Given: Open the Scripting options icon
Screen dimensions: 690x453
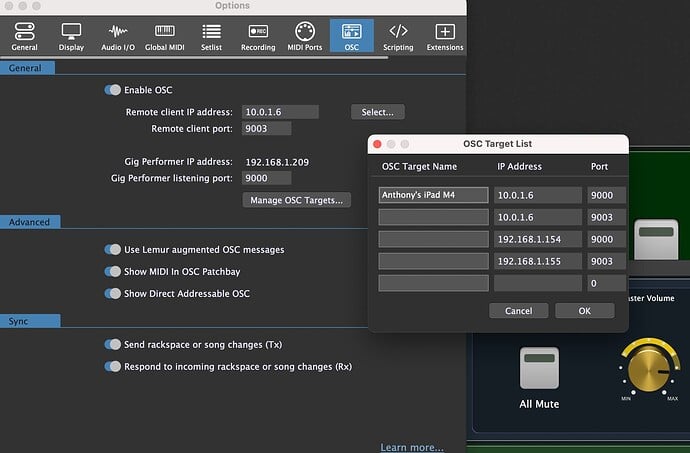Looking at the screenshot, I should click(398, 31).
